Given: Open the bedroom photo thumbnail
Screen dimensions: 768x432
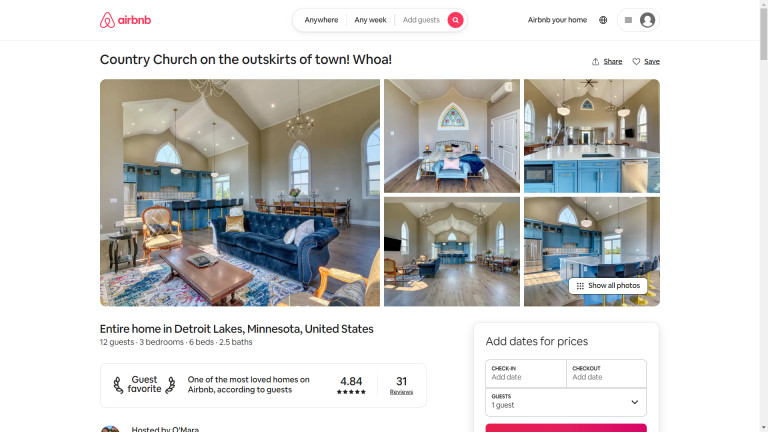Looking at the screenshot, I should [452, 136].
